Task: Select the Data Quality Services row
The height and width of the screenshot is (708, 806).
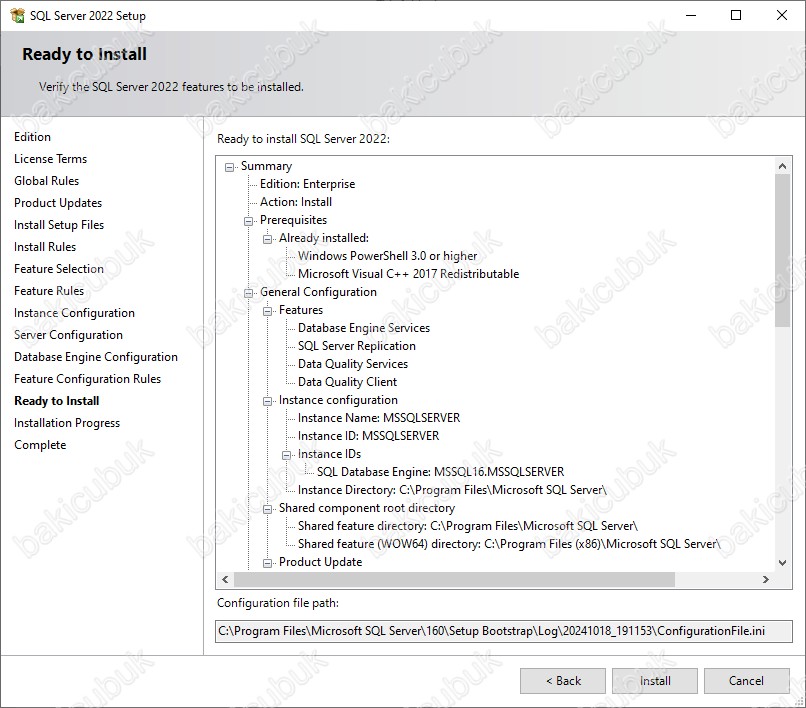Action: pos(353,364)
